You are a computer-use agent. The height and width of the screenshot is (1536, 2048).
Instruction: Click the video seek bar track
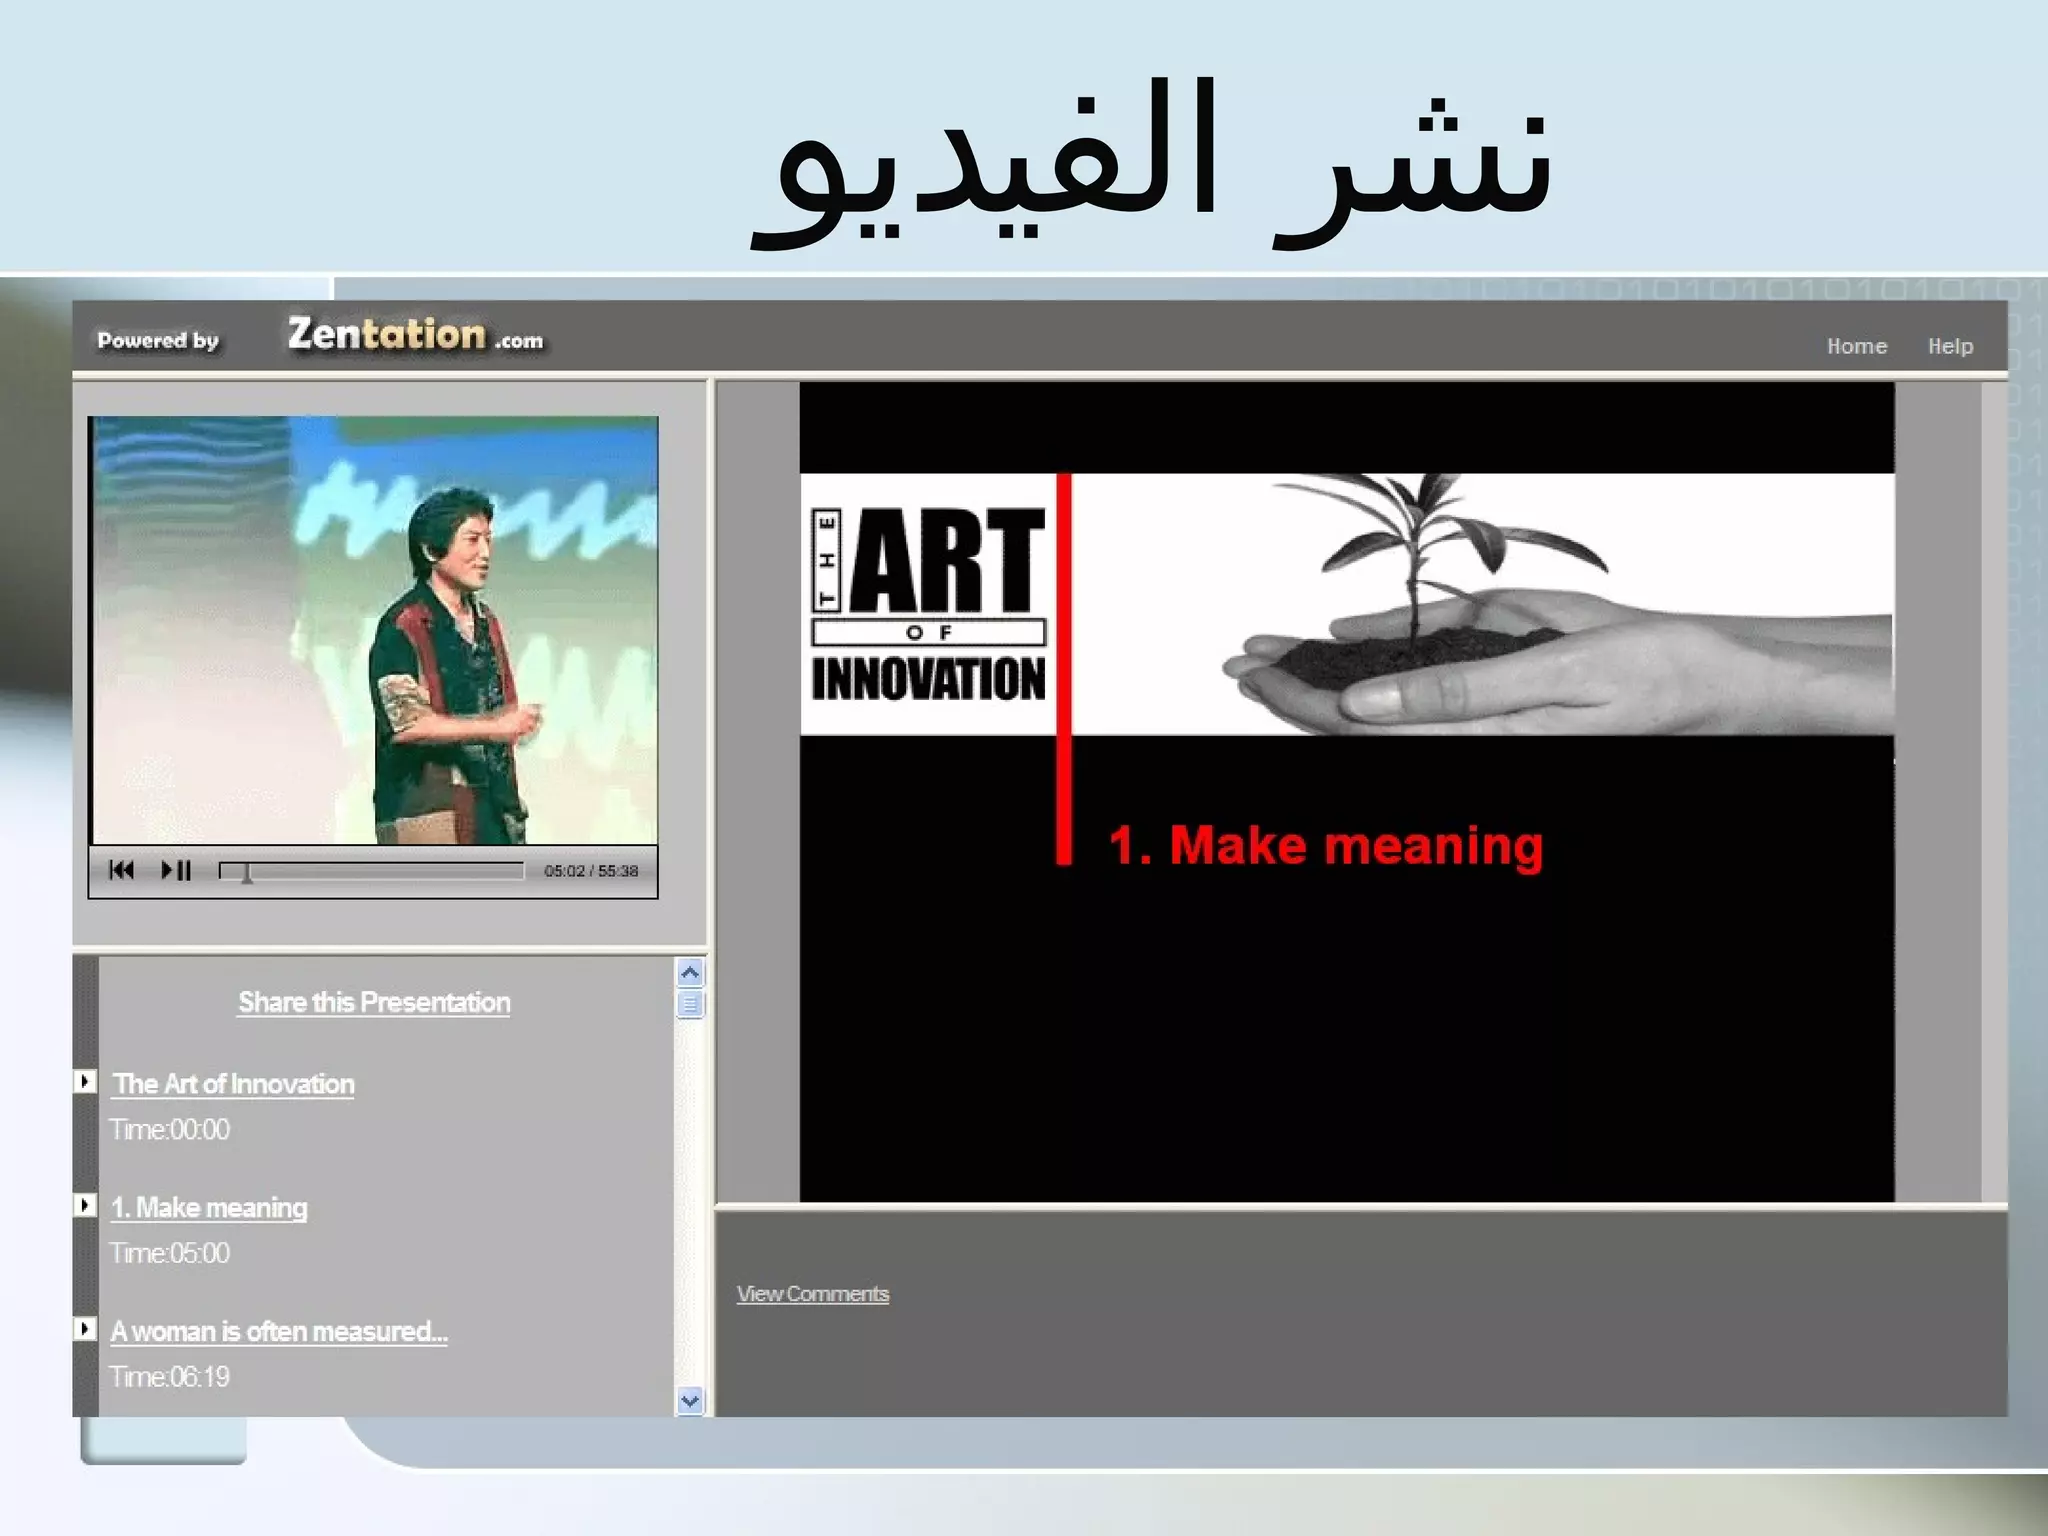click(x=371, y=871)
